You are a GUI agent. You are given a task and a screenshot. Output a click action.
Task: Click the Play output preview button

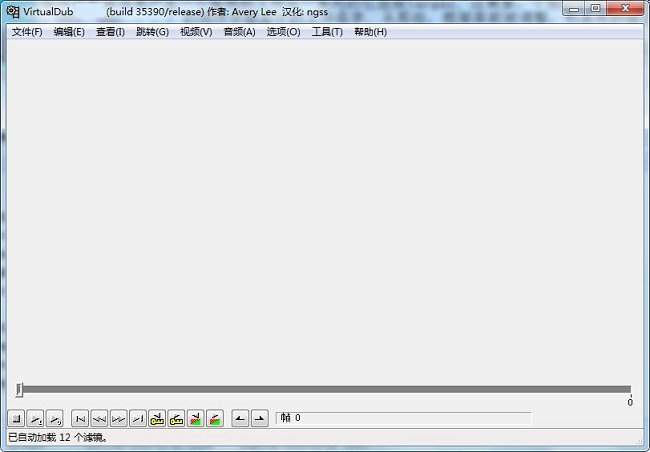(x=55, y=419)
